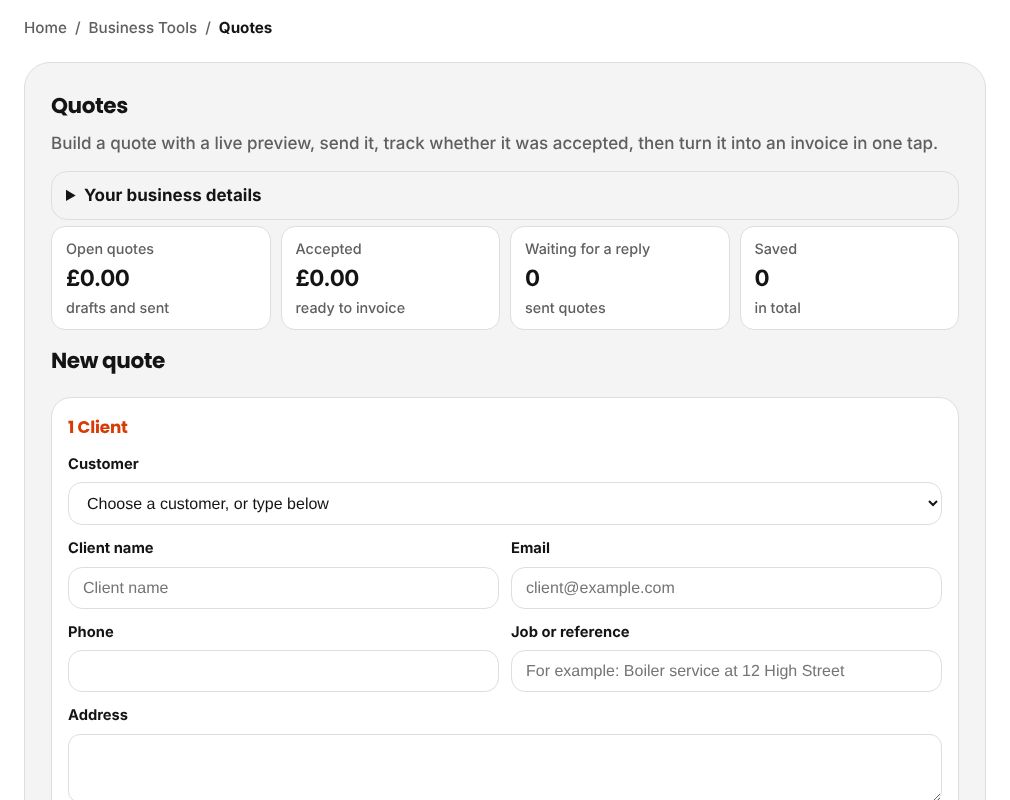Viewport: 1010px width, 800px height.
Task: Click the Customer field label
Action: pyautogui.click(x=103, y=464)
